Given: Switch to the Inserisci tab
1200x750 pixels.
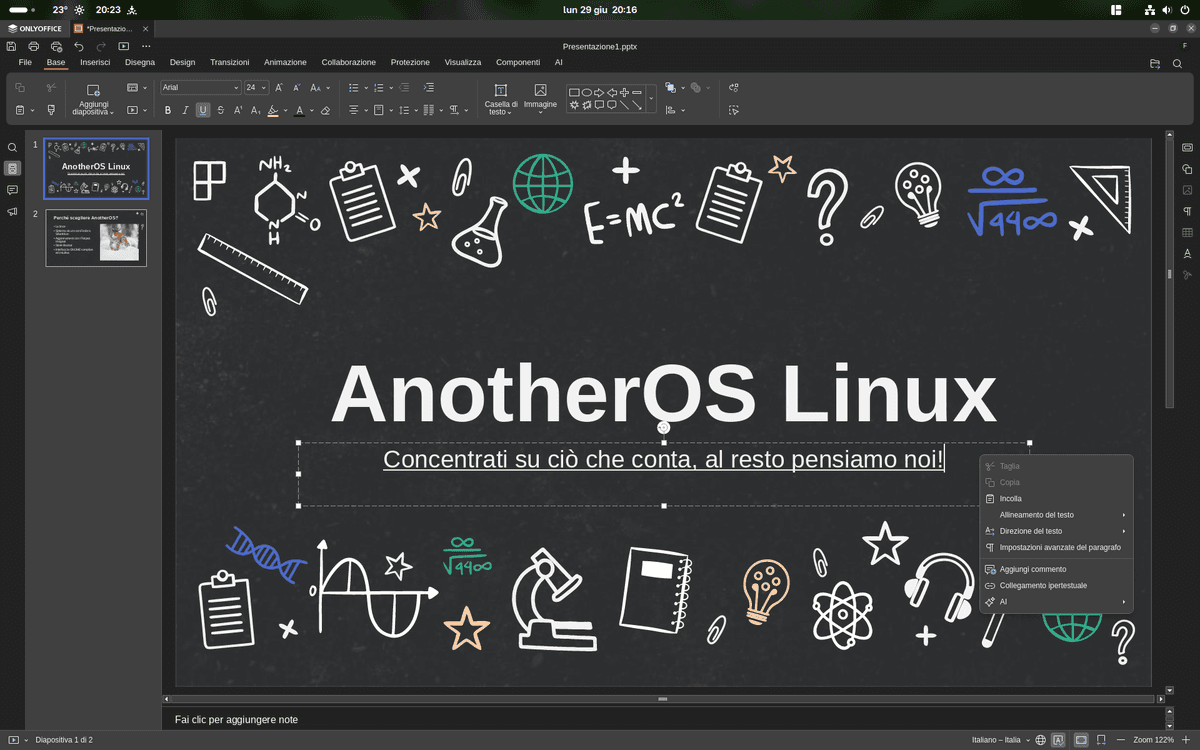Looking at the screenshot, I should coord(95,62).
